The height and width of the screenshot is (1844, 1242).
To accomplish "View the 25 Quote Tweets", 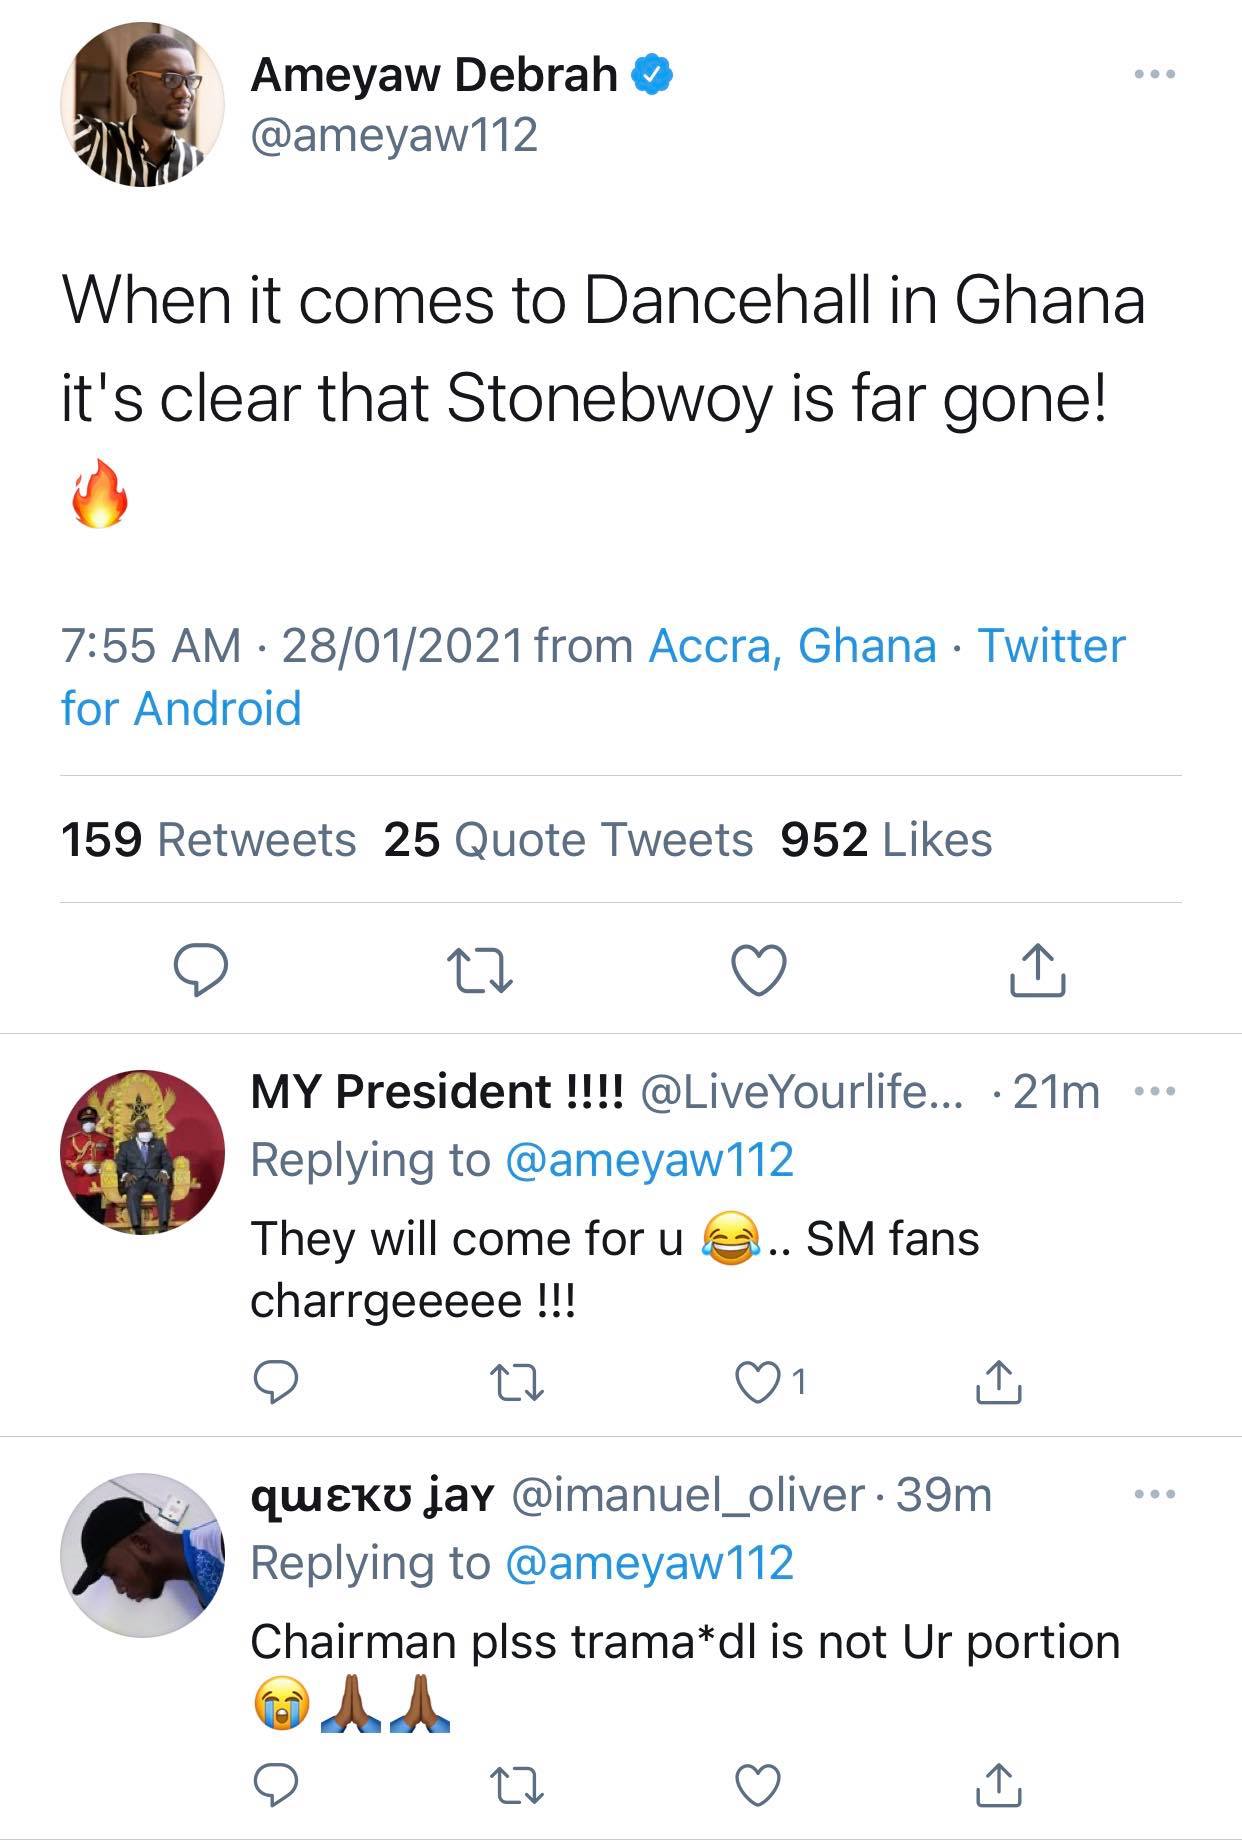I will (567, 840).
